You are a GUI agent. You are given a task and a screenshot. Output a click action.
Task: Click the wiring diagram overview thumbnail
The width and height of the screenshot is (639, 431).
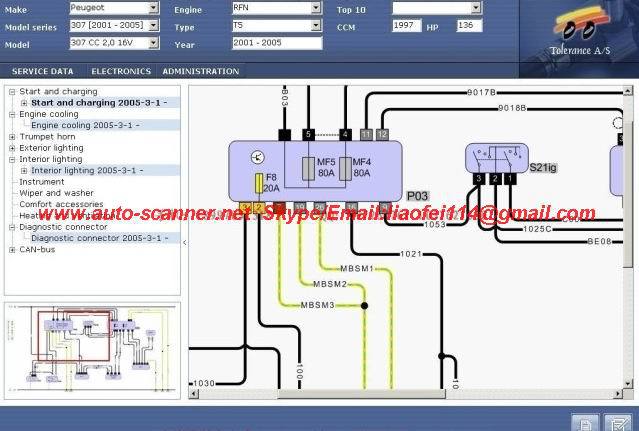[x=92, y=350]
